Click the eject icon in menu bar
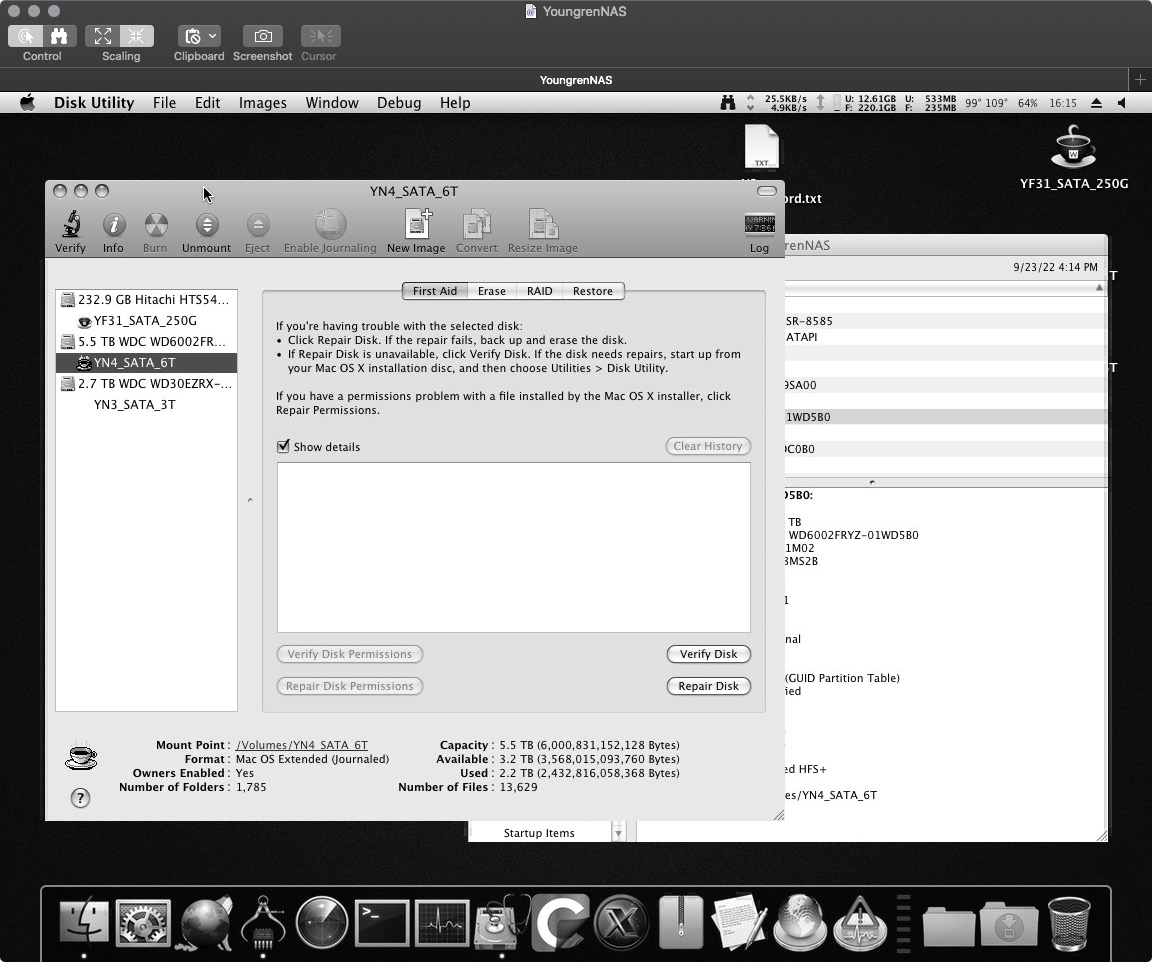Viewport: 1152px width, 962px height. (x=1096, y=103)
